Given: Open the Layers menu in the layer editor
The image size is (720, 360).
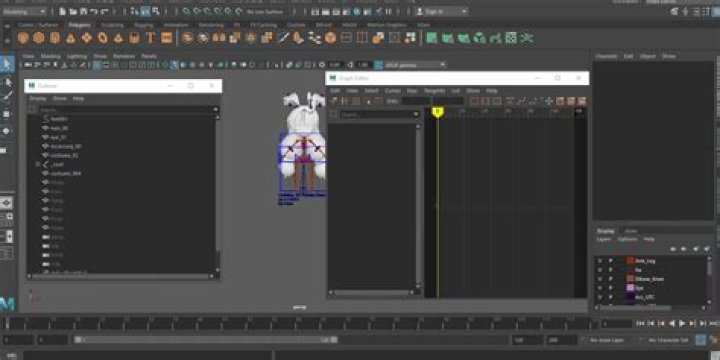Looking at the screenshot, I should tap(604, 239).
